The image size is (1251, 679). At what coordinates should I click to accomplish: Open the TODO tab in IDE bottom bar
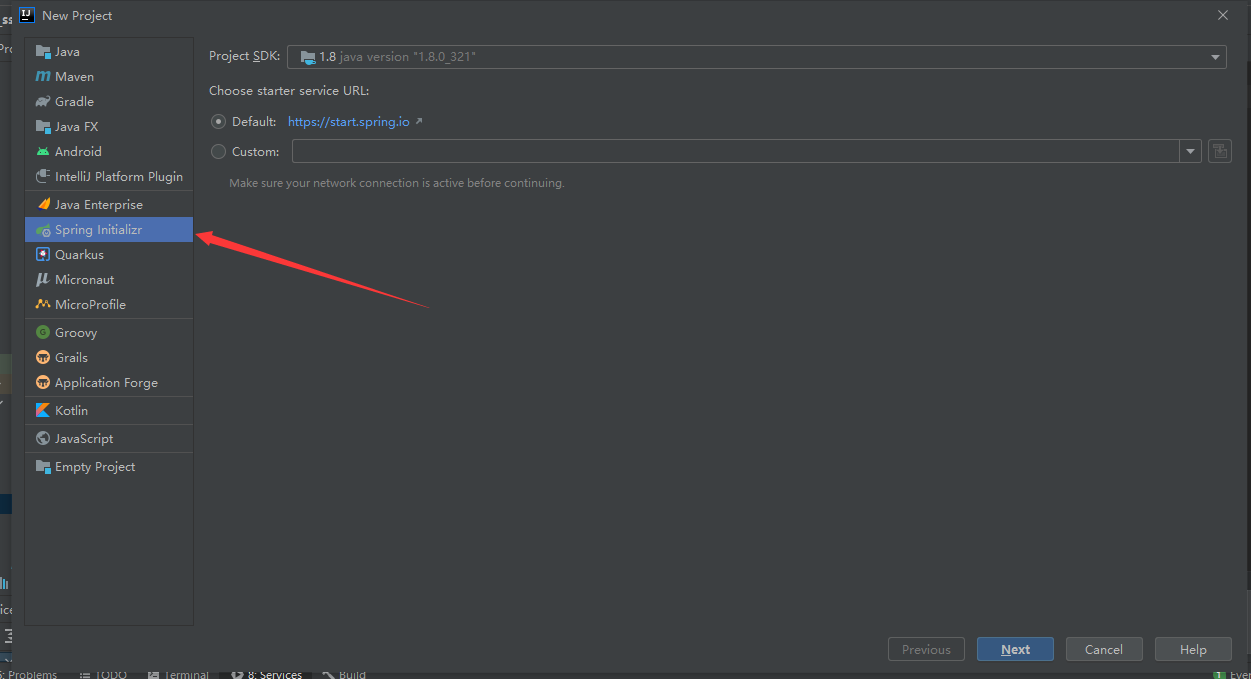click(x=103, y=674)
